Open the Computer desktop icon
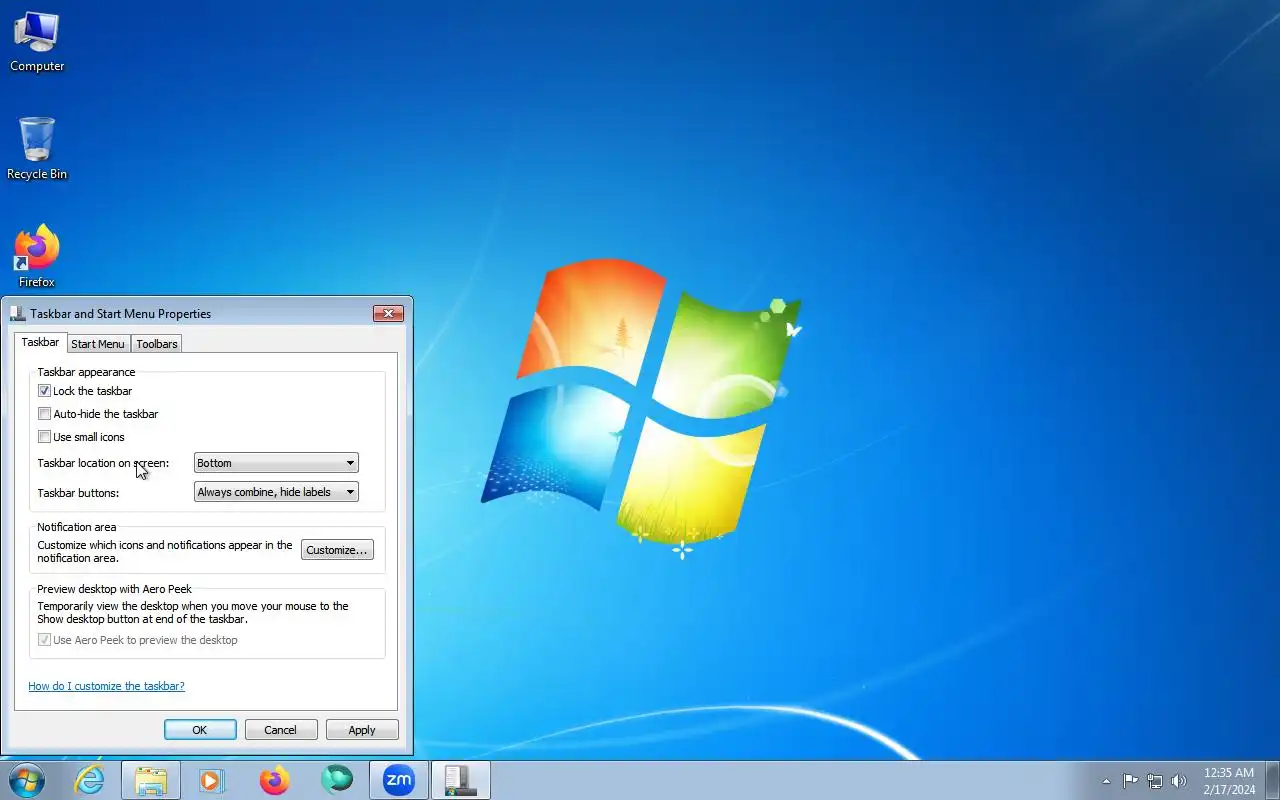This screenshot has height=800, width=1280. [x=37, y=42]
